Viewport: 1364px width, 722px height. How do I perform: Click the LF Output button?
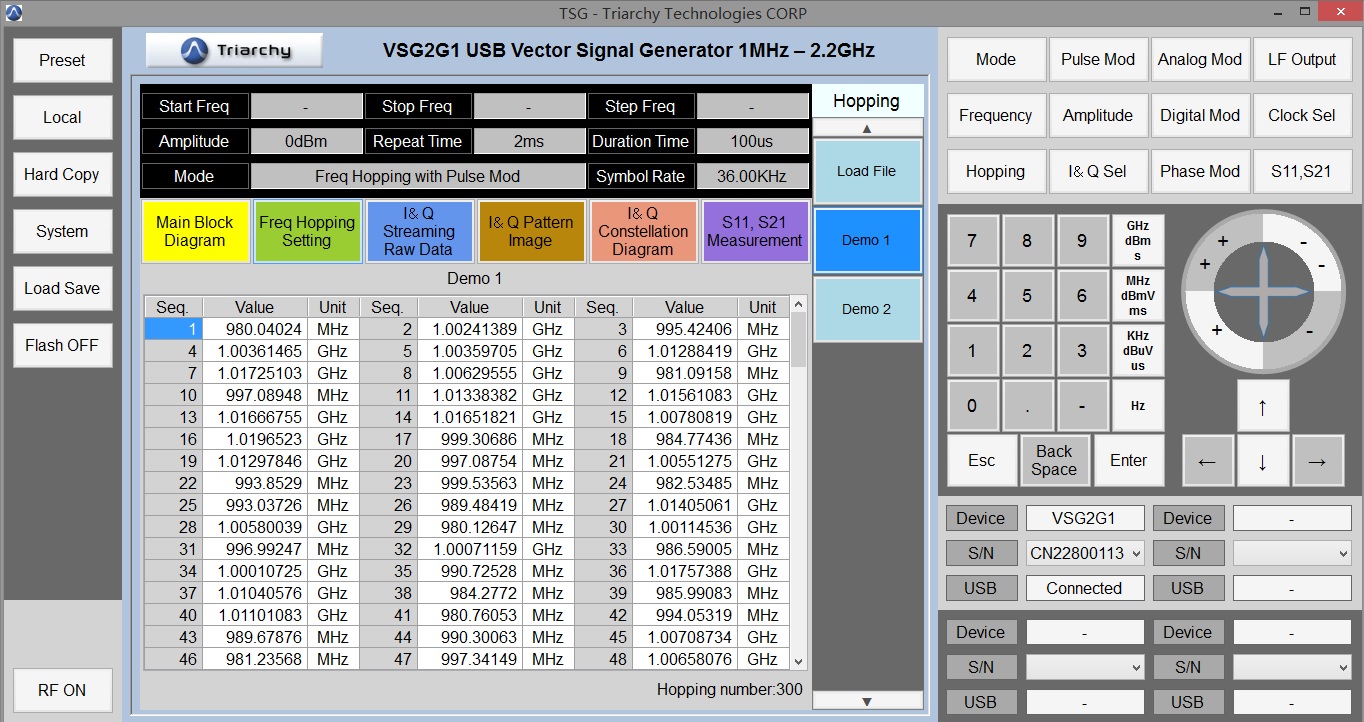pos(1302,59)
